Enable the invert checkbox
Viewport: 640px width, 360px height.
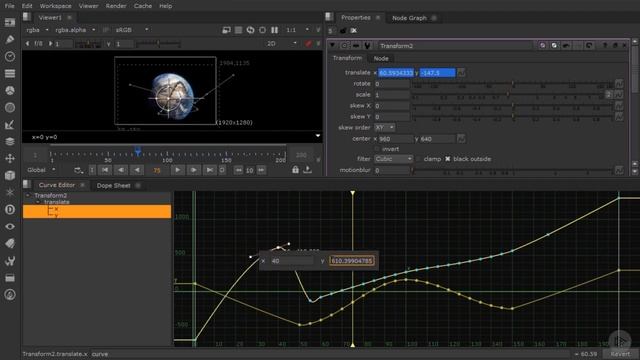point(377,149)
